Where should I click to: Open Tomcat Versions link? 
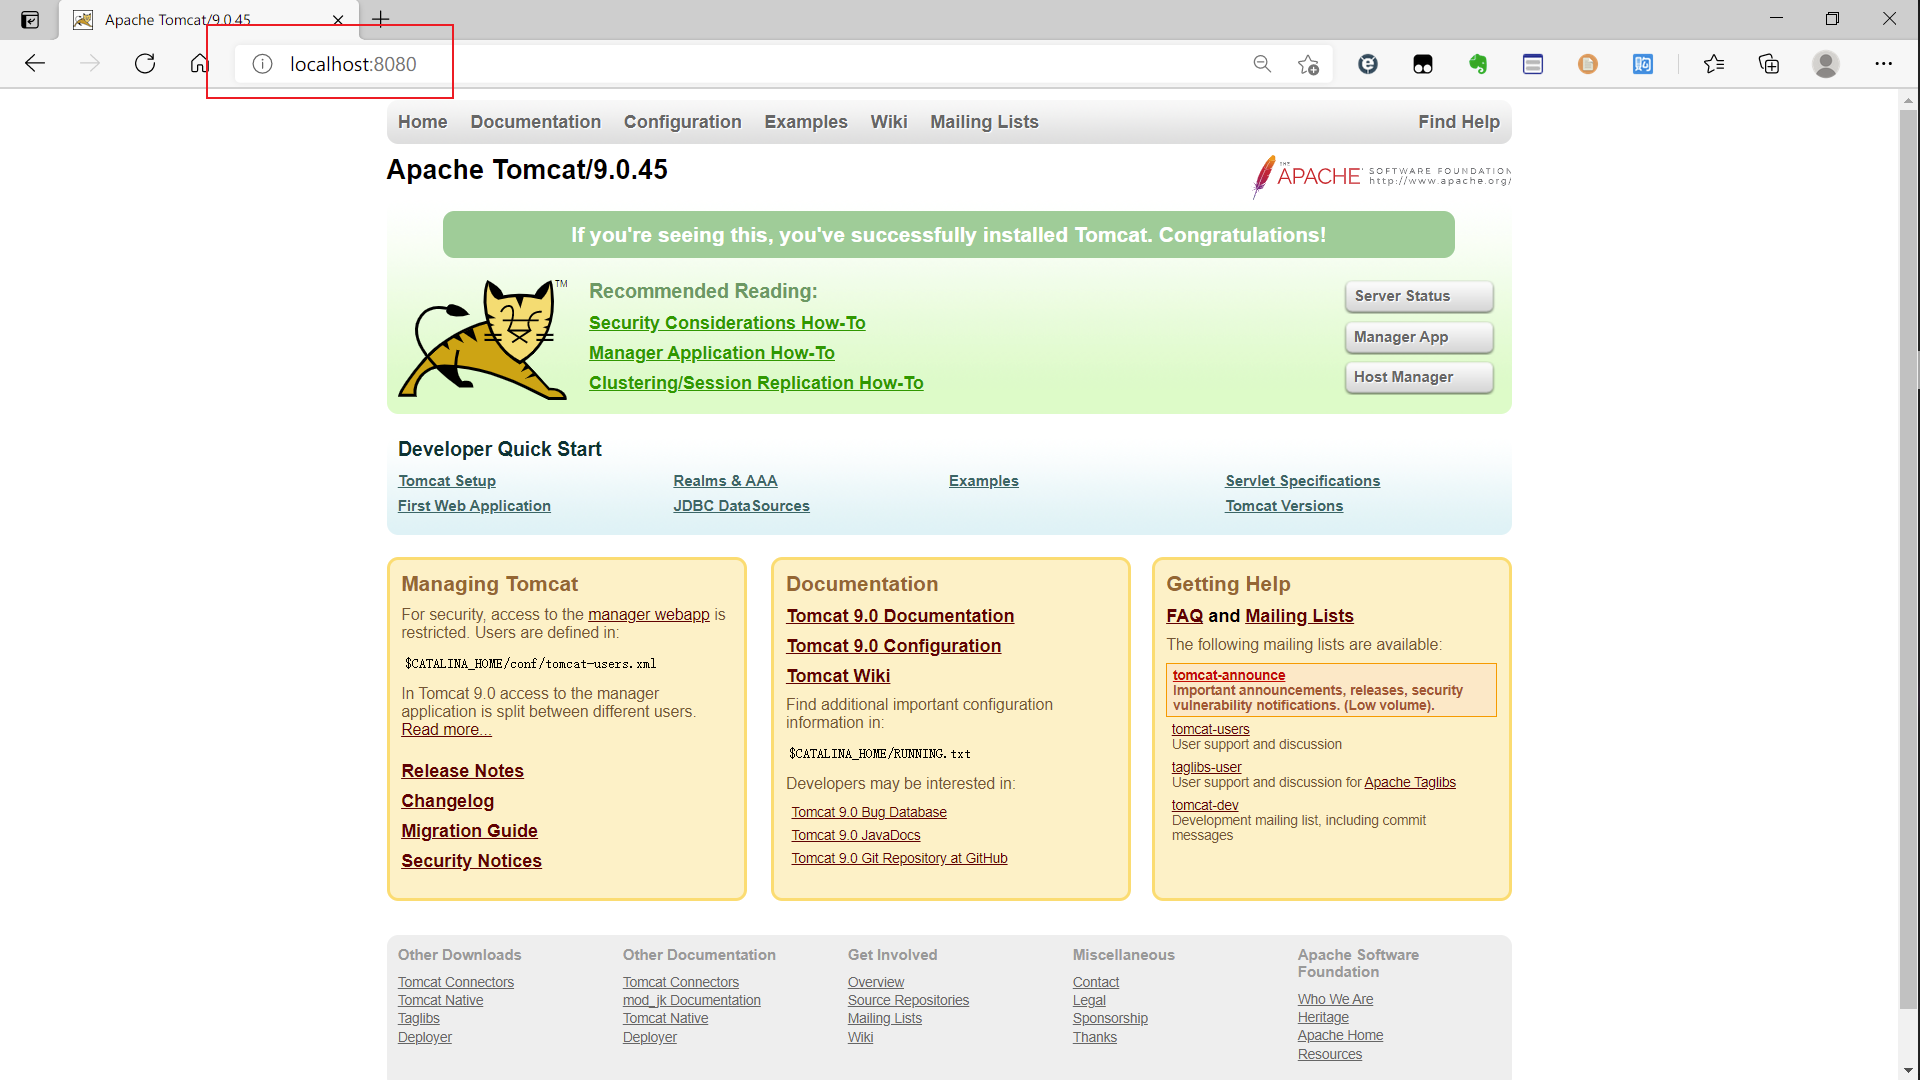point(1284,506)
